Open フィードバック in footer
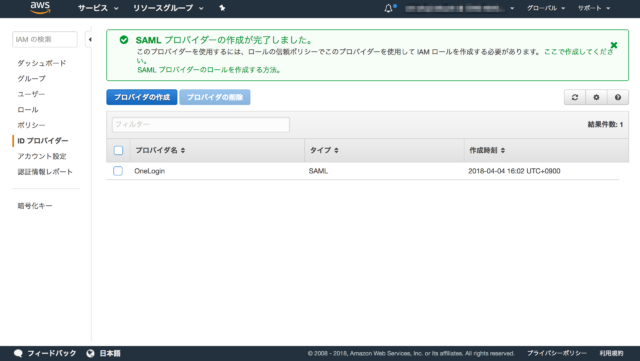640x361 pixels. (x=51, y=353)
